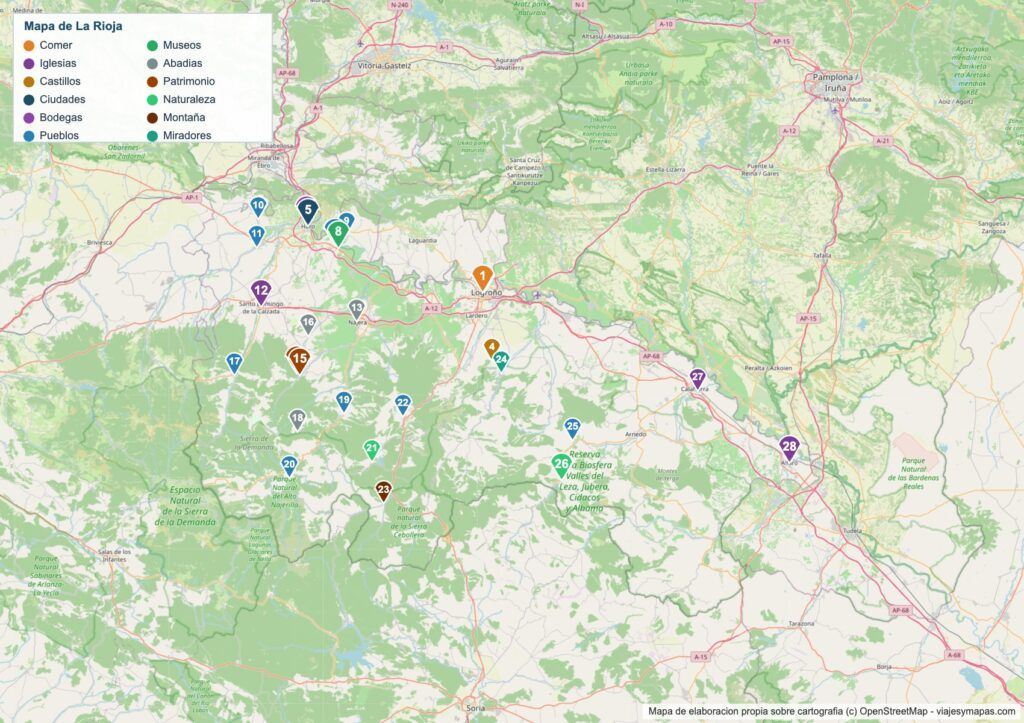Select blue village marker number 20
1024x723 pixels.
289,466
